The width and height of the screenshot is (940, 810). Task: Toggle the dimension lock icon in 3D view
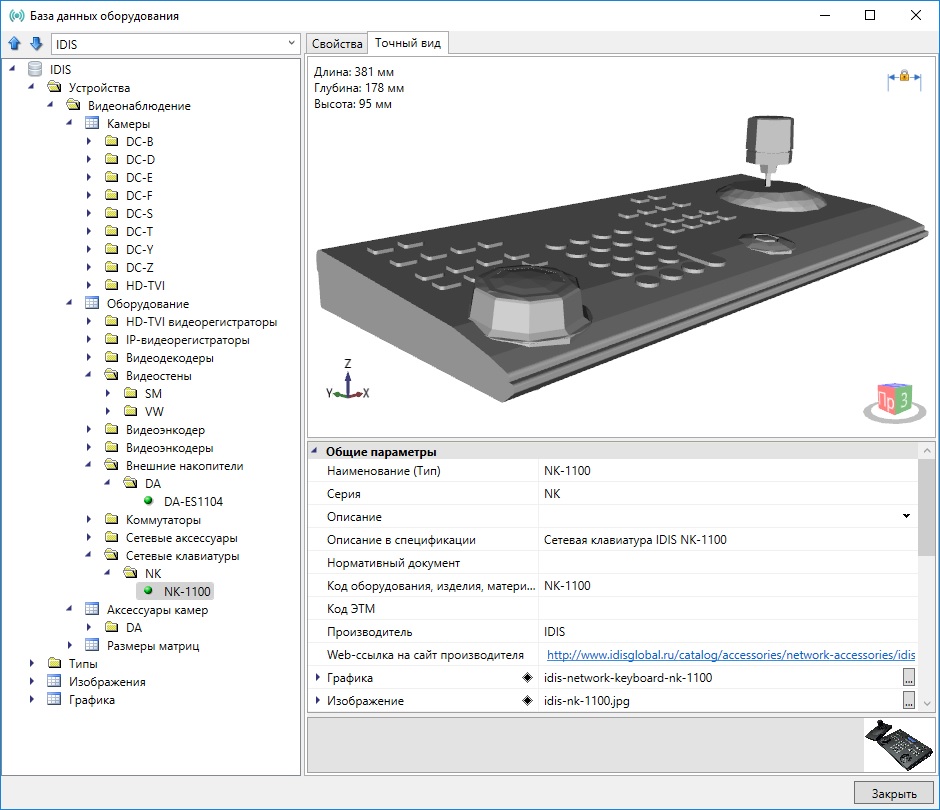tap(903, 77)
